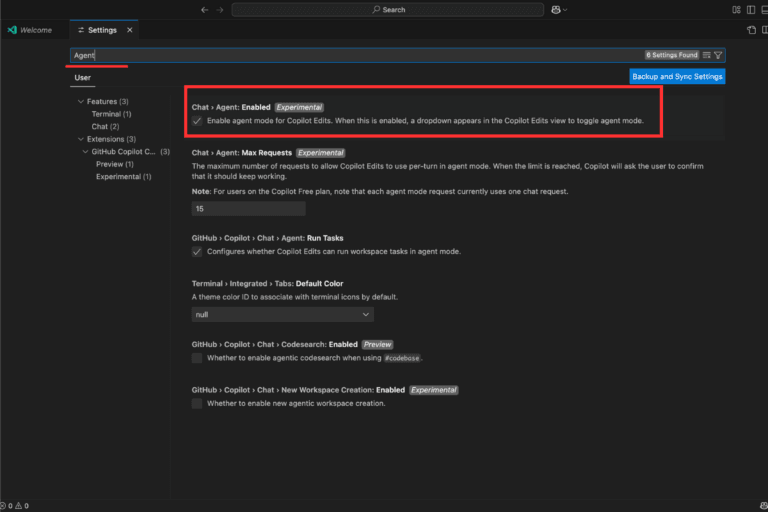Enable the Codesearch Enabled checkbox
Viewport: 768px width, 512px height.
coord(197,358)
